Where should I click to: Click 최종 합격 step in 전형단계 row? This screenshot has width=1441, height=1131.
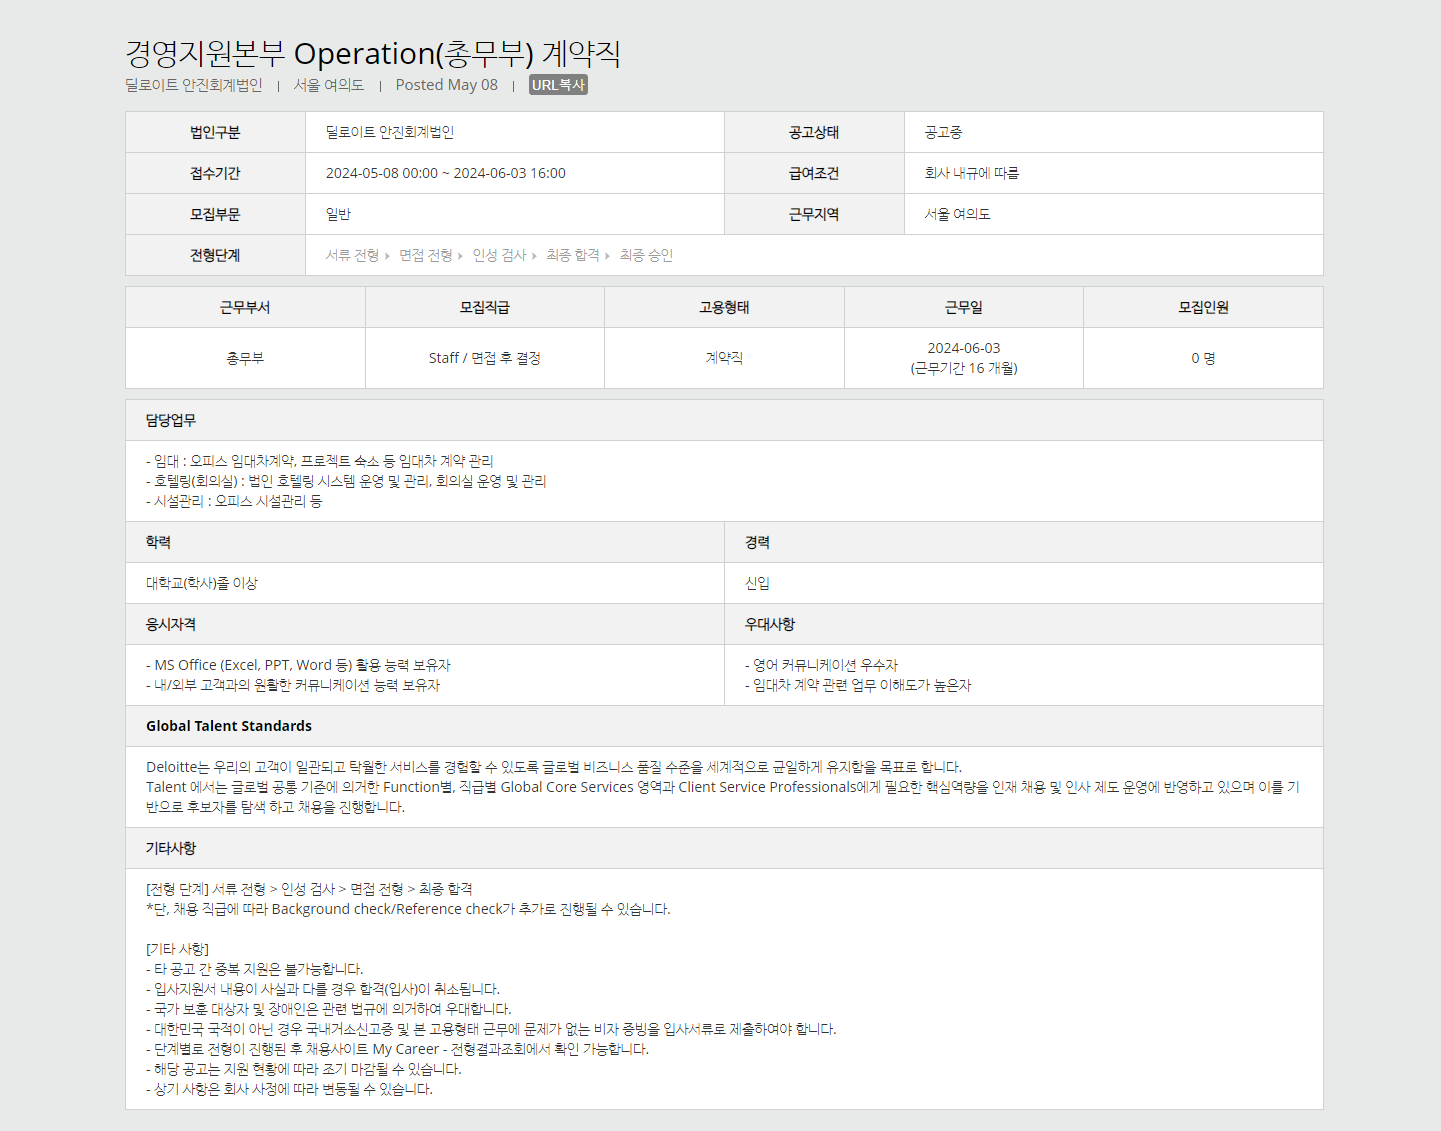coord(573,255)
